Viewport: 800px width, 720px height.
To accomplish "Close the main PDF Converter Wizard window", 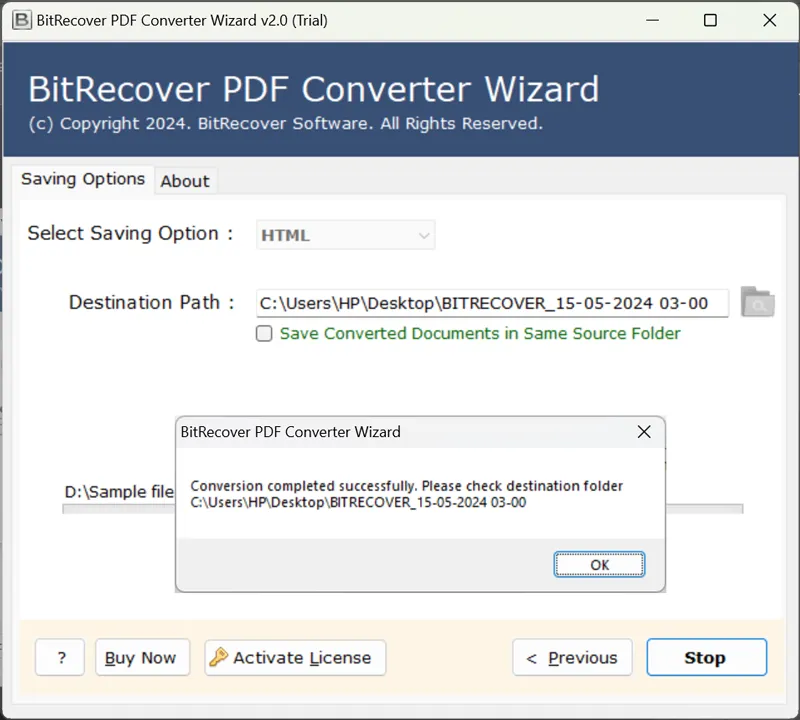I will point(770,20).
